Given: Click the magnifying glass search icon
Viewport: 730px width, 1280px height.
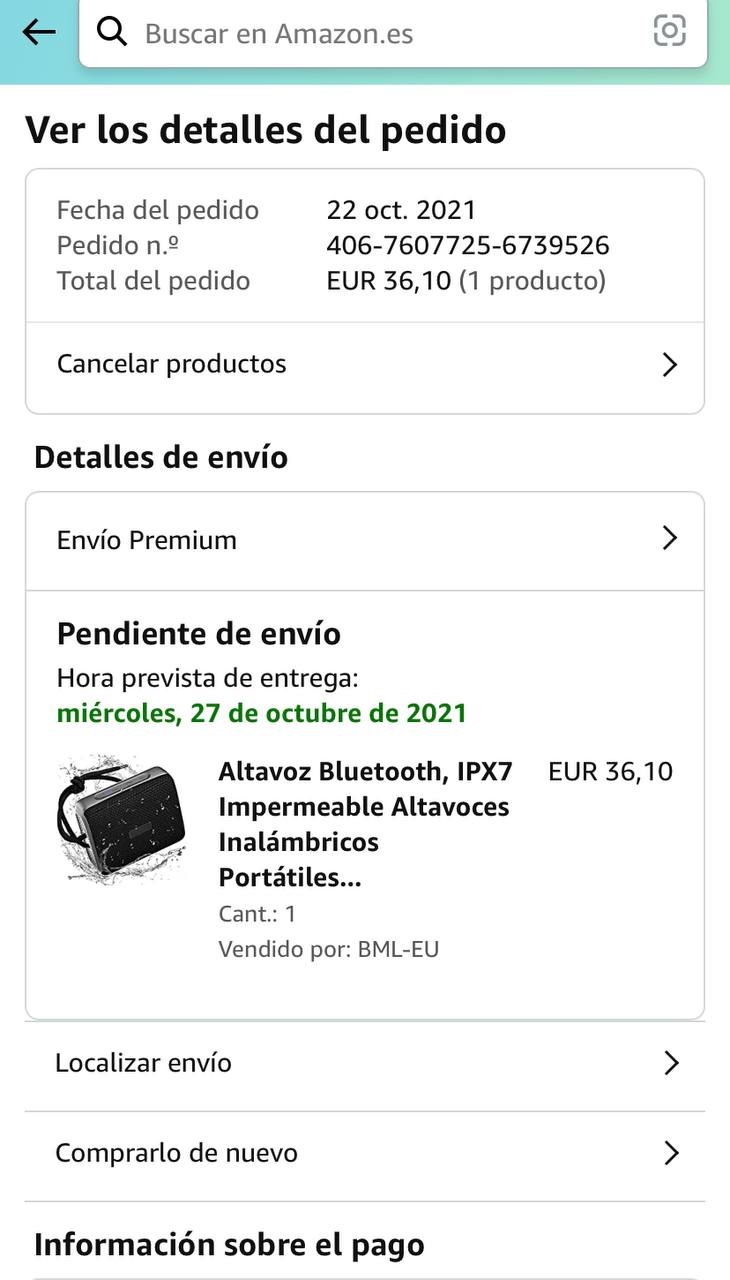Looking at the screenshot, I should (112, 33).
